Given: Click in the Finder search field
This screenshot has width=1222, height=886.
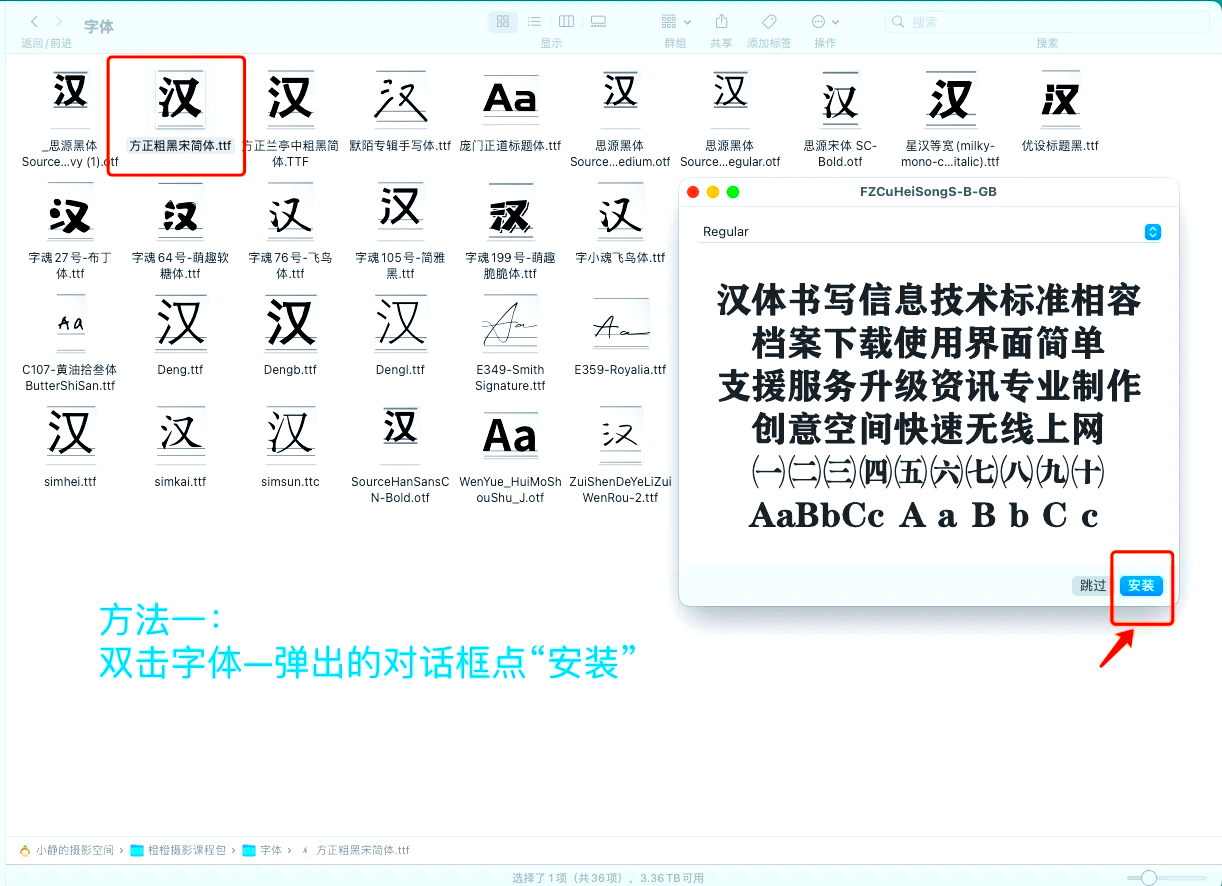Looking at the screenshot, I should 1047,21.
